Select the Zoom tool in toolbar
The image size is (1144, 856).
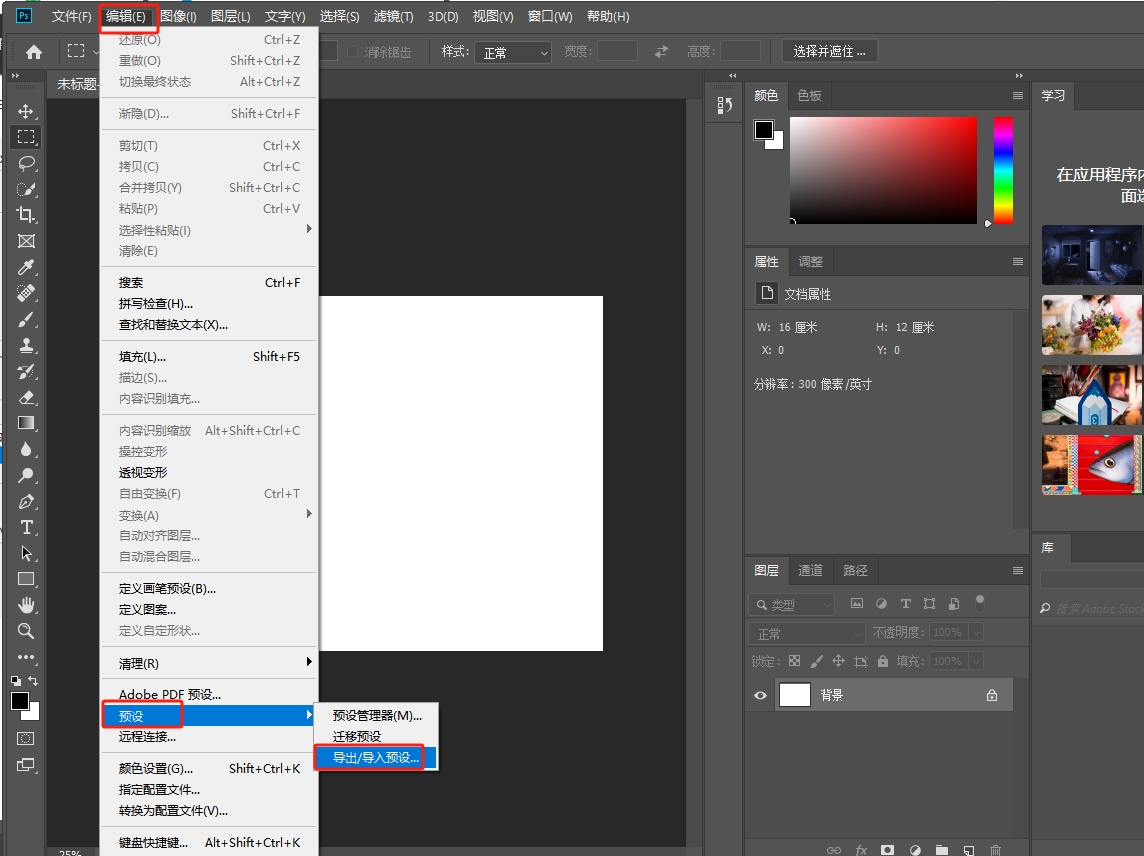[x=26, y=631]
